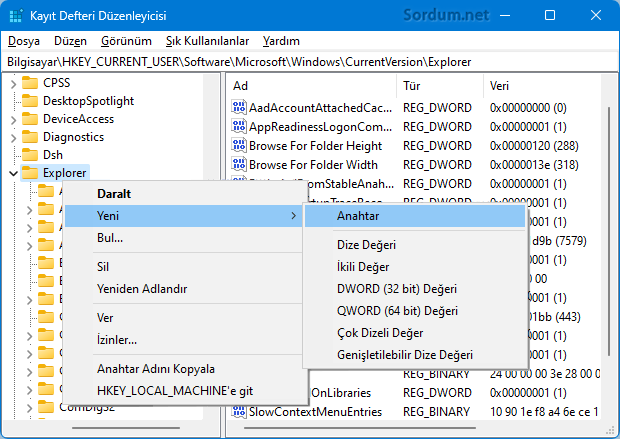Viewport: 620px width, 439px height.
Task: Click the Registry Editor app icon in title bar
Action: [x=16, y=16]
